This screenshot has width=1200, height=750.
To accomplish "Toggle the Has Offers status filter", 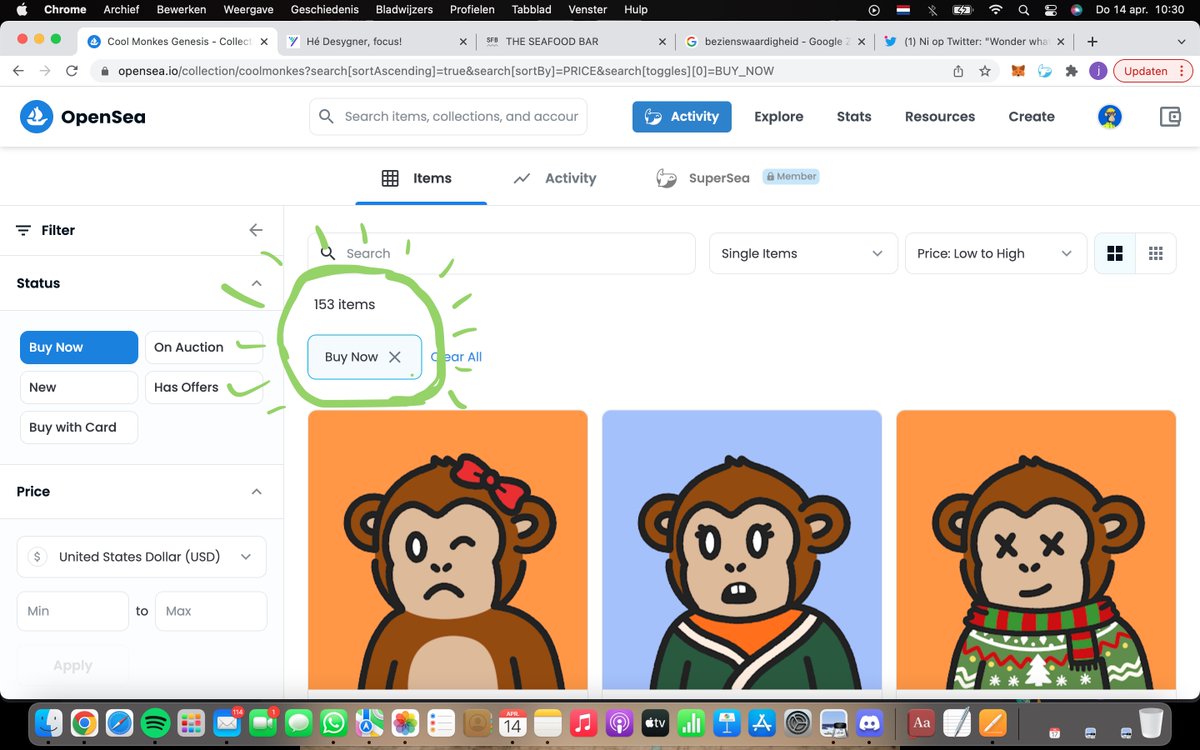I will coord(204,387).
